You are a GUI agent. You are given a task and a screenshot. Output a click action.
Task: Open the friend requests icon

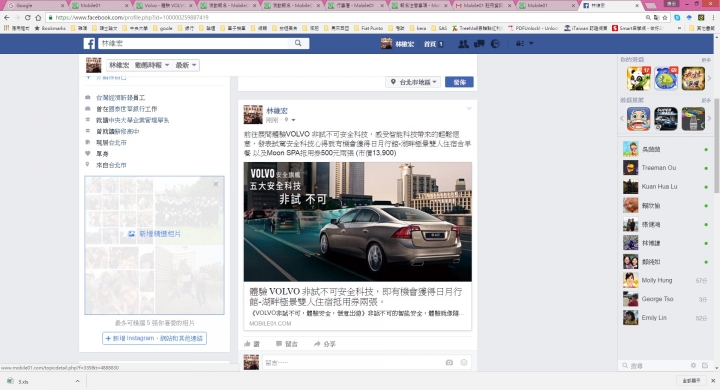coord(463,44)
